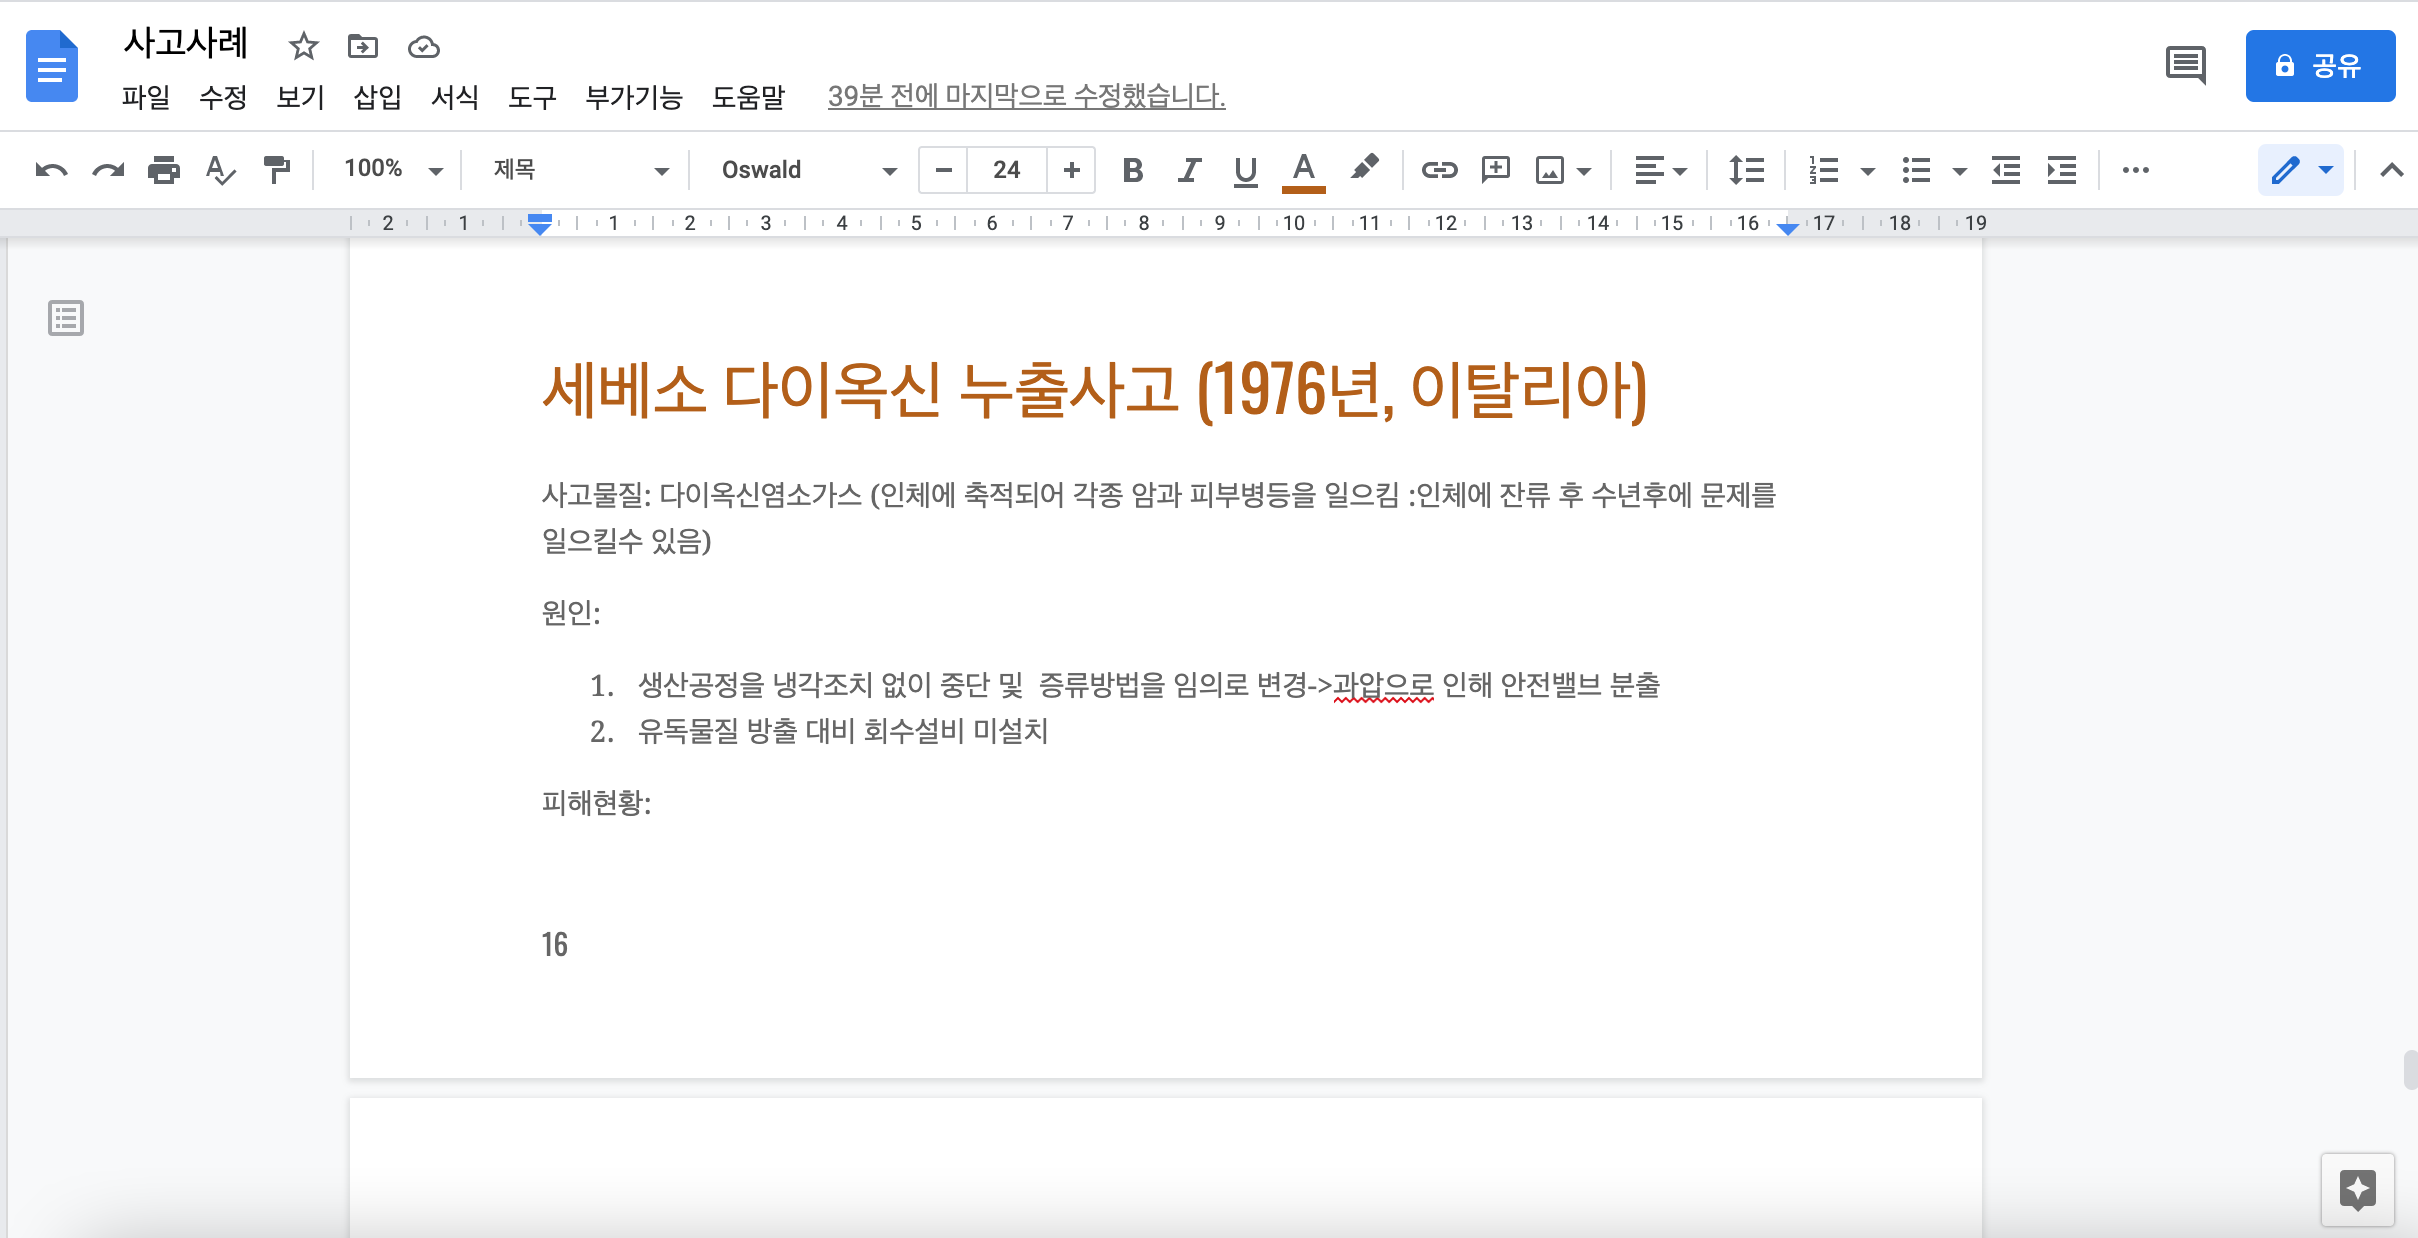Viewport: 2418px width, 1238px height.
Task: Print the document with the printer icon
Action: 164,170
